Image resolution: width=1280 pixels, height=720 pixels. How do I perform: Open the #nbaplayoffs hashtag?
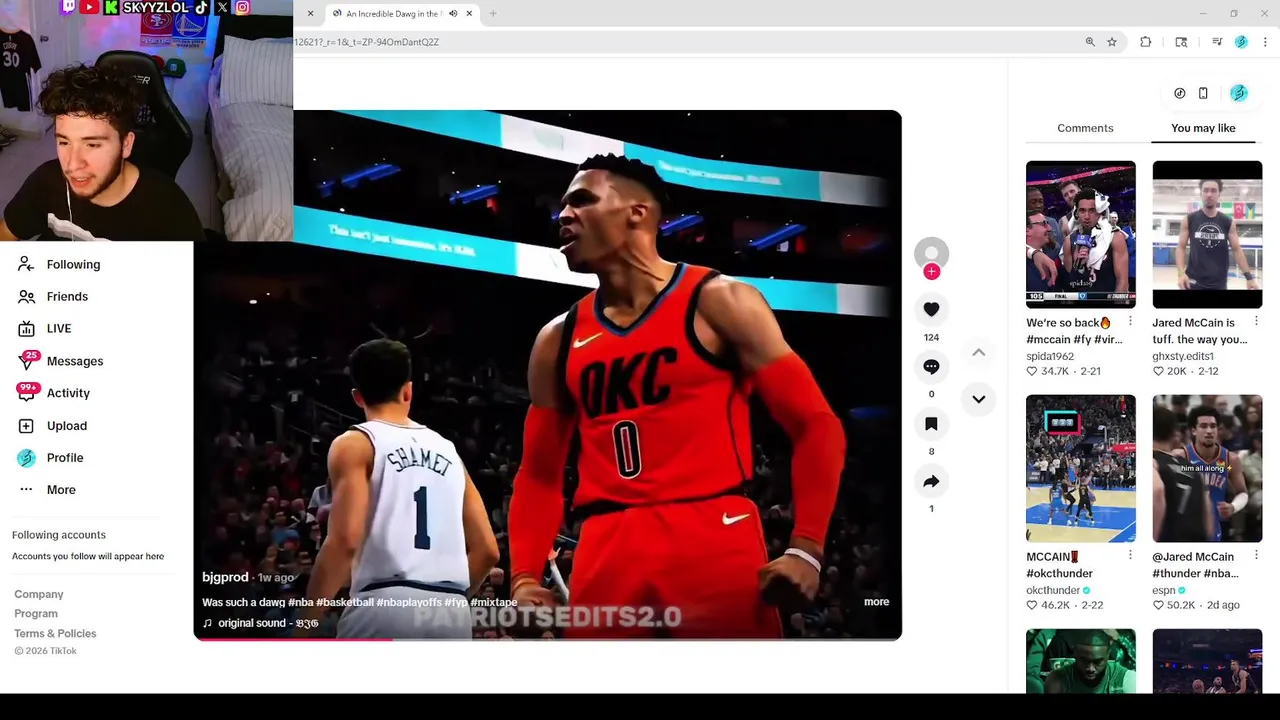[x=409, y=602]
